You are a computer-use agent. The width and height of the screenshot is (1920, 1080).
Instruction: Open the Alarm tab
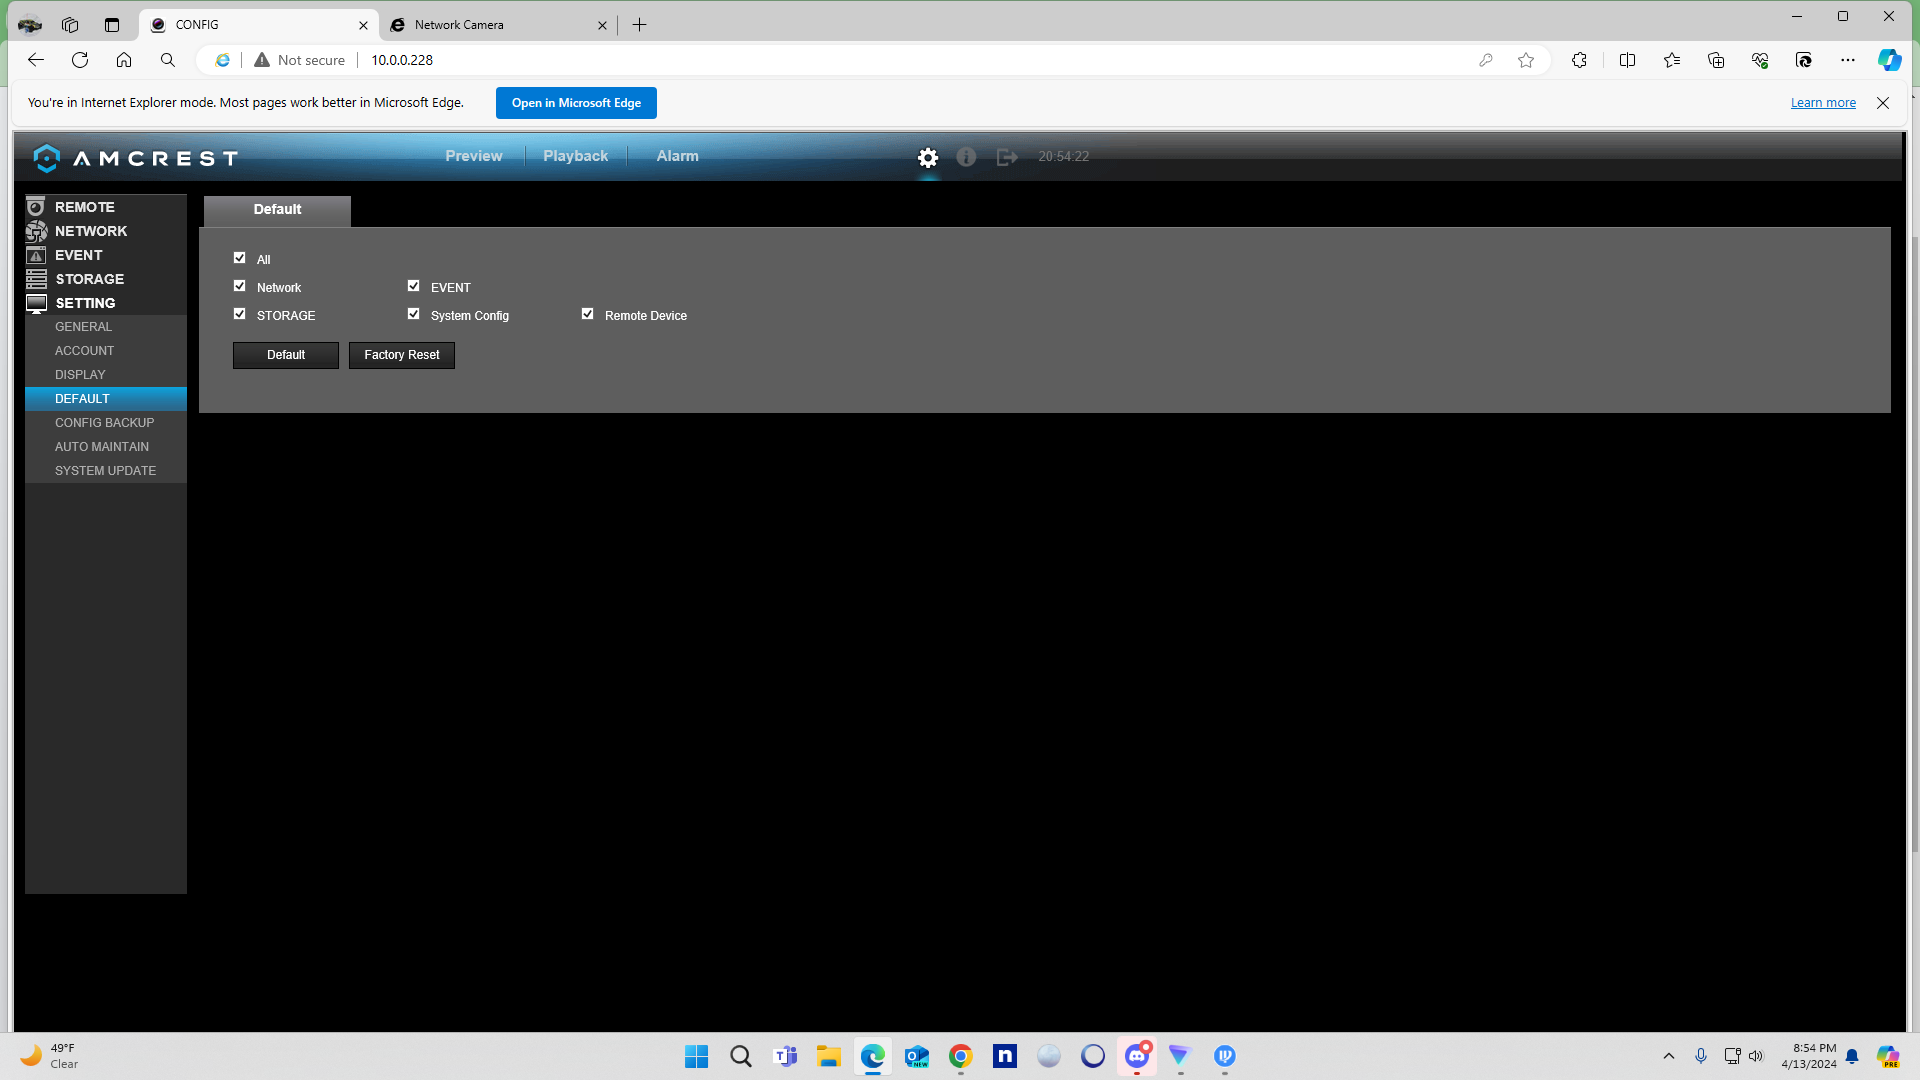(678, 156)
